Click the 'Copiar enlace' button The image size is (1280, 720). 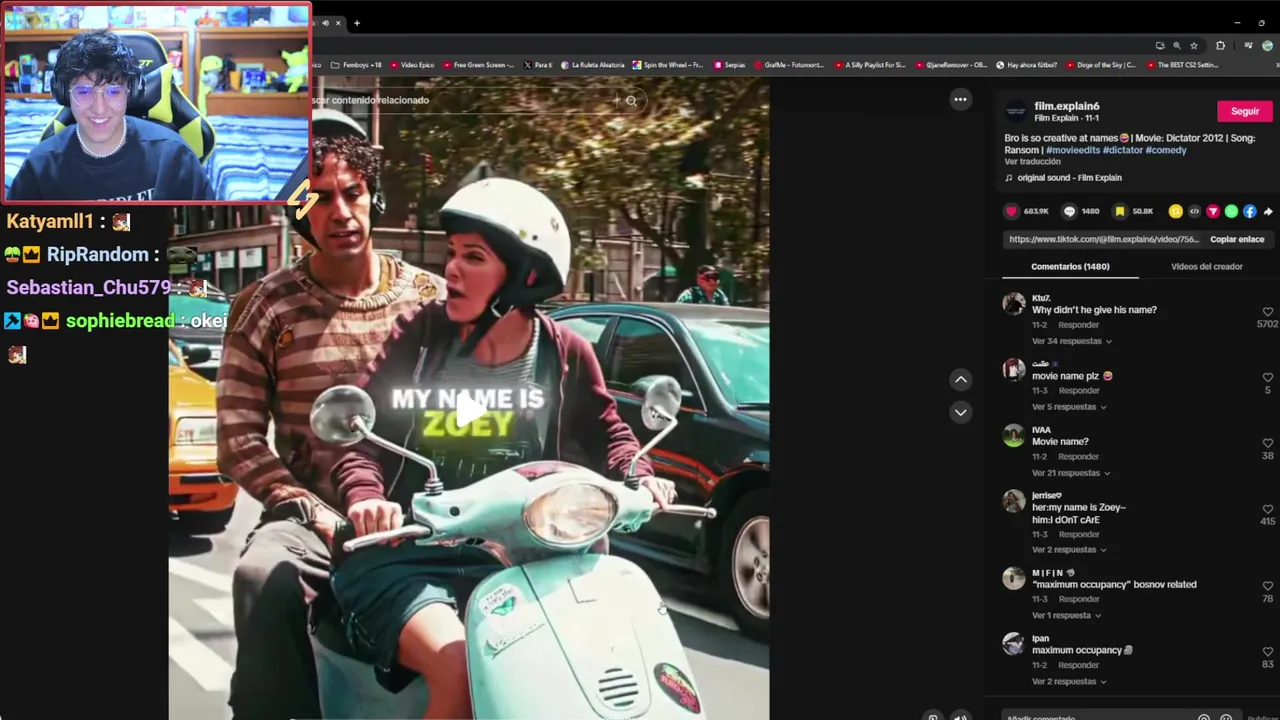[1237, 240]
